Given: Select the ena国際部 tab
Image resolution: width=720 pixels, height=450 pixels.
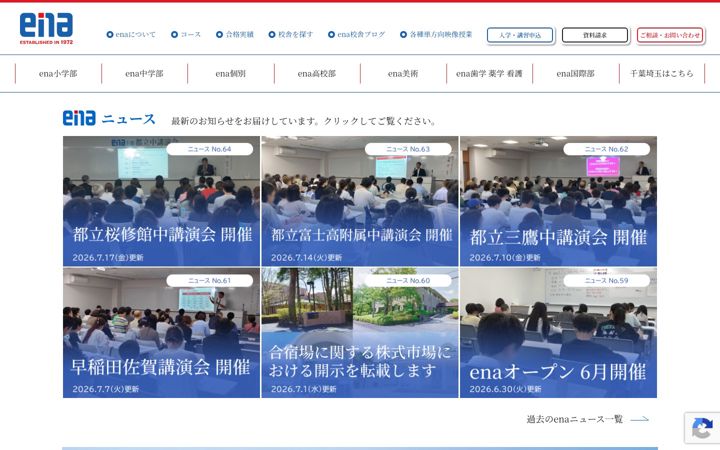Looking at the screenshot, I should click(x=575, y=73).
